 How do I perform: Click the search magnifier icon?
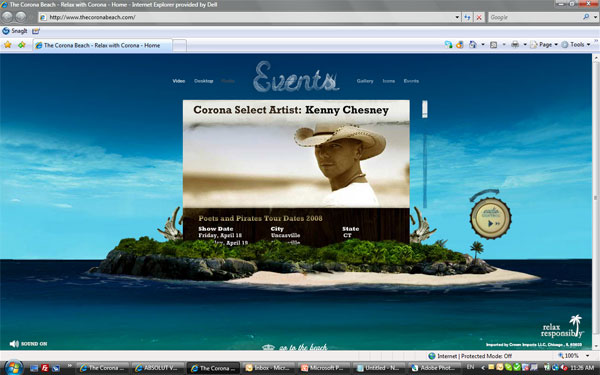586,17
